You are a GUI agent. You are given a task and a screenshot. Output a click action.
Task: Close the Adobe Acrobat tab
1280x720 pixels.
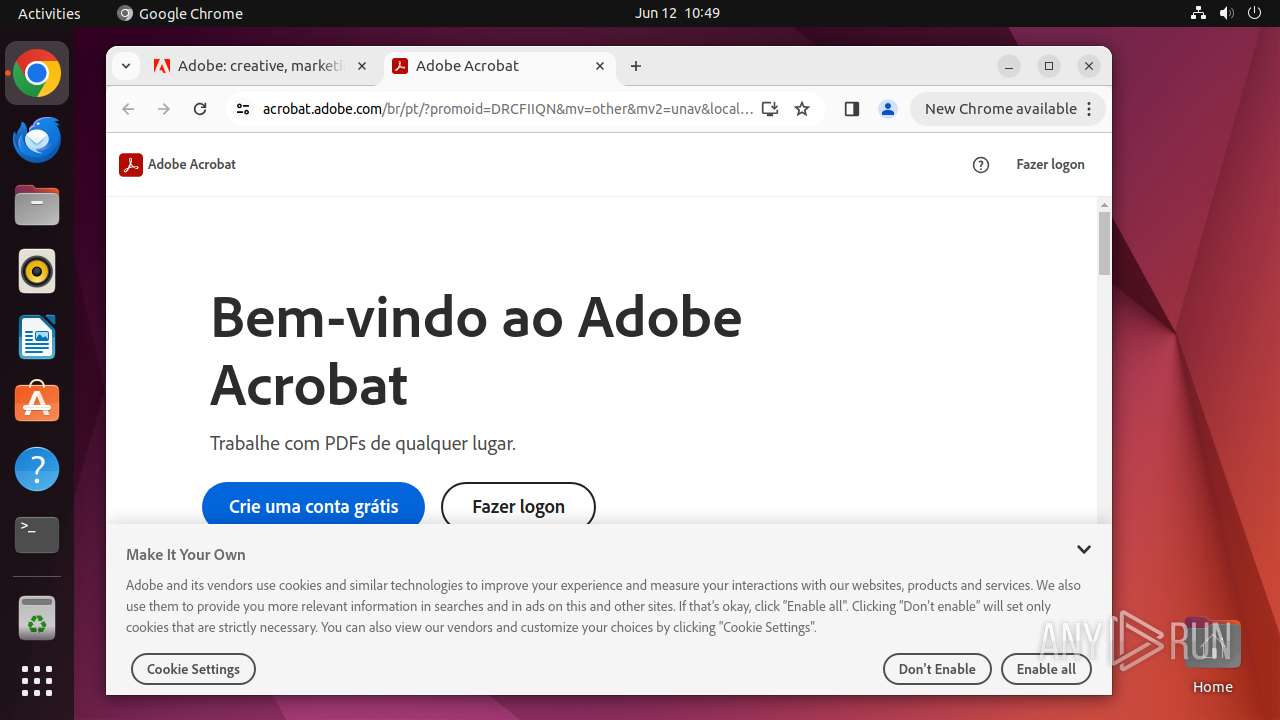600,66
